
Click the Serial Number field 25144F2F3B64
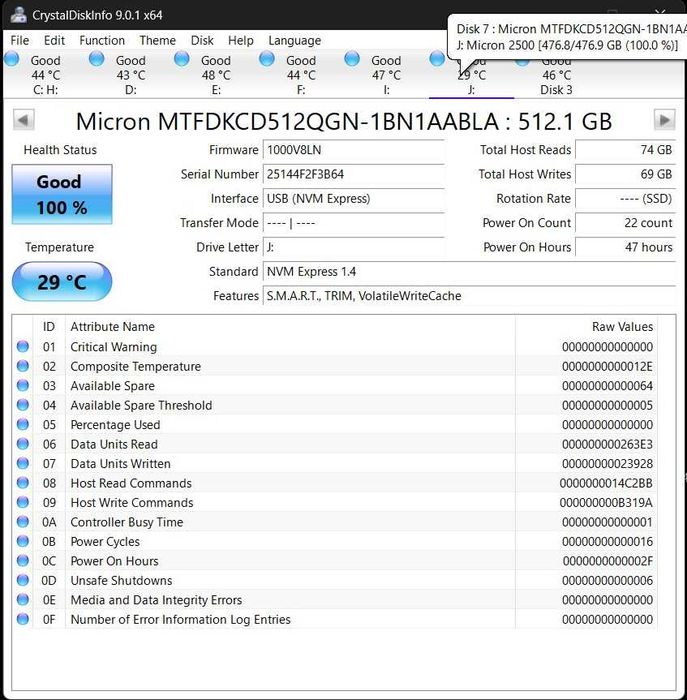pyautogui.click(x=354, y=174)
